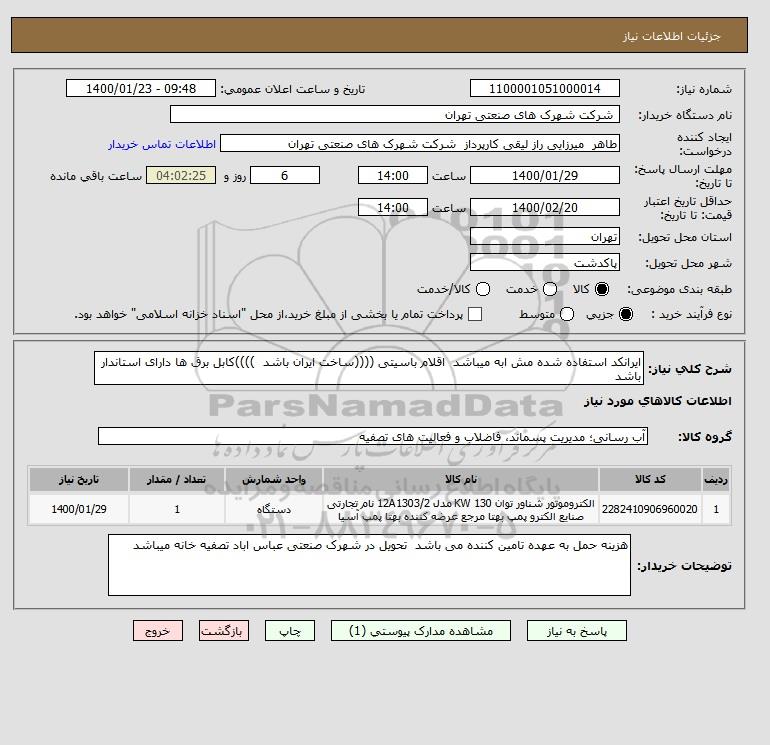Click the remaining time 04:02:25 field

181,175
